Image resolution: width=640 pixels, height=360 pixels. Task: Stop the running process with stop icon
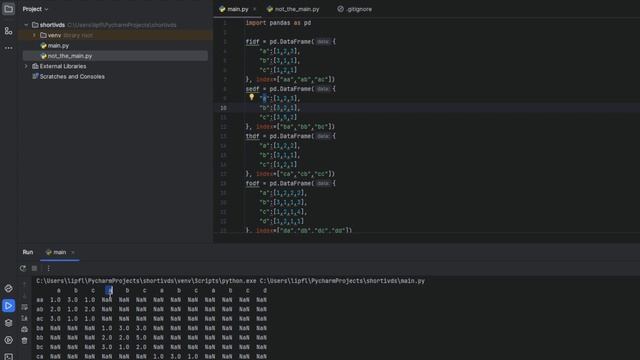click(x=35, y=268)
